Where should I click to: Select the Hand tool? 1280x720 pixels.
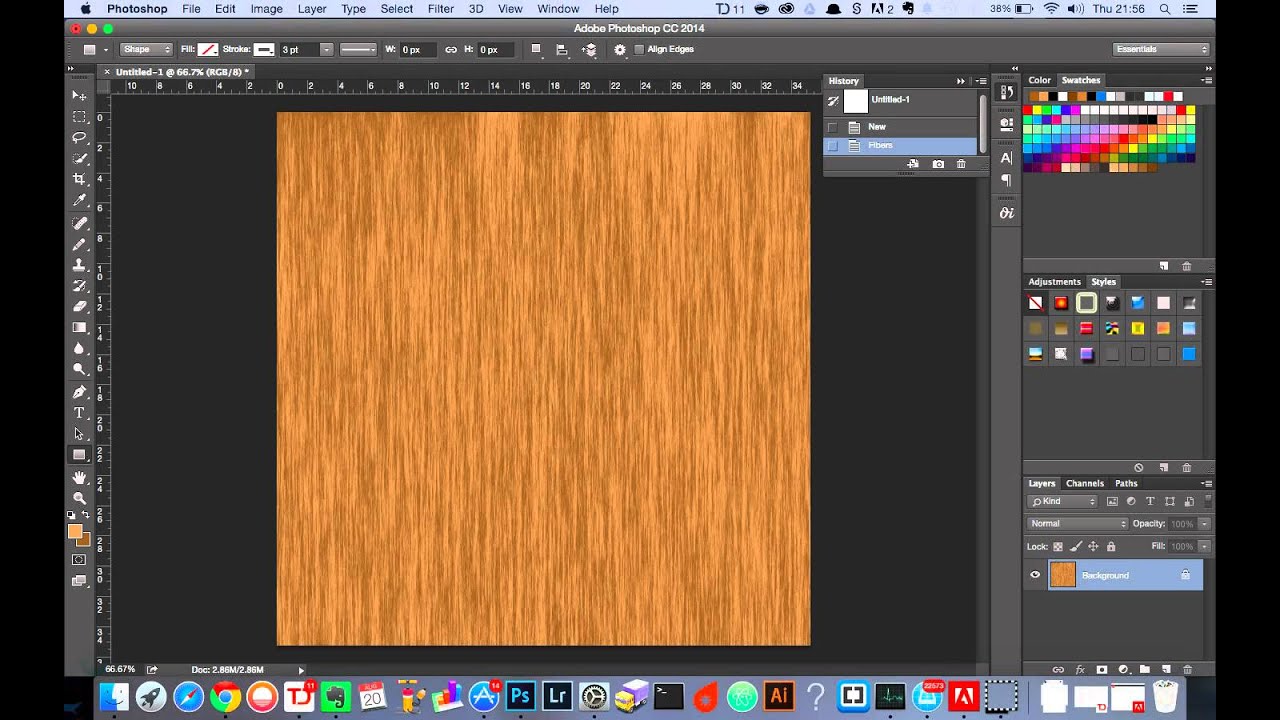click(x=79, y=477)
